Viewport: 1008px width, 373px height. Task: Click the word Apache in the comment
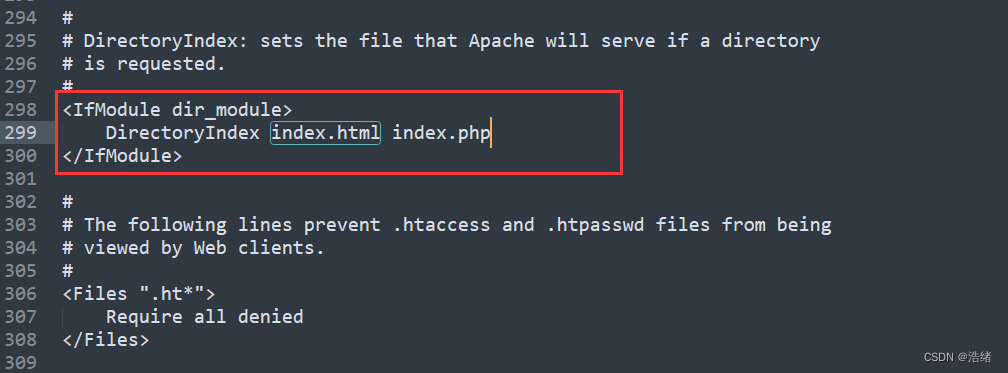coord(501,42)
